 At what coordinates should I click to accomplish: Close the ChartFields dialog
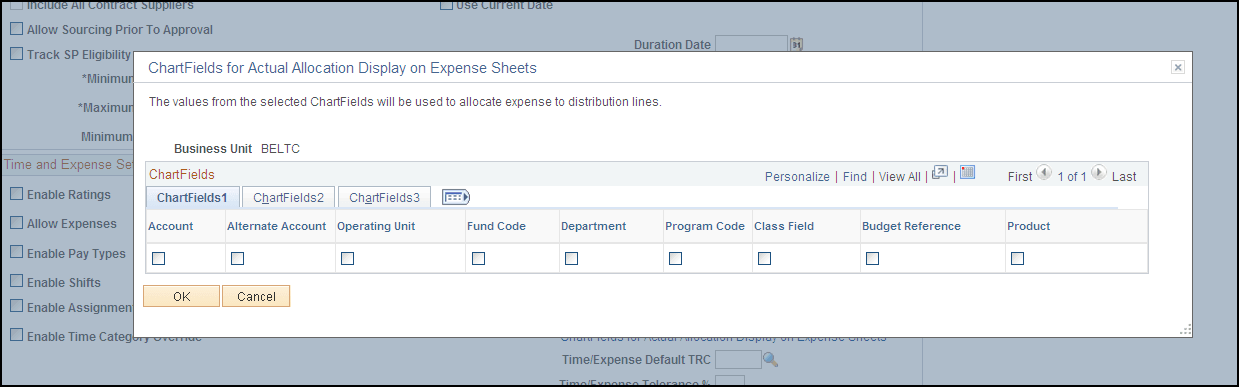(x=1178, y=67)
